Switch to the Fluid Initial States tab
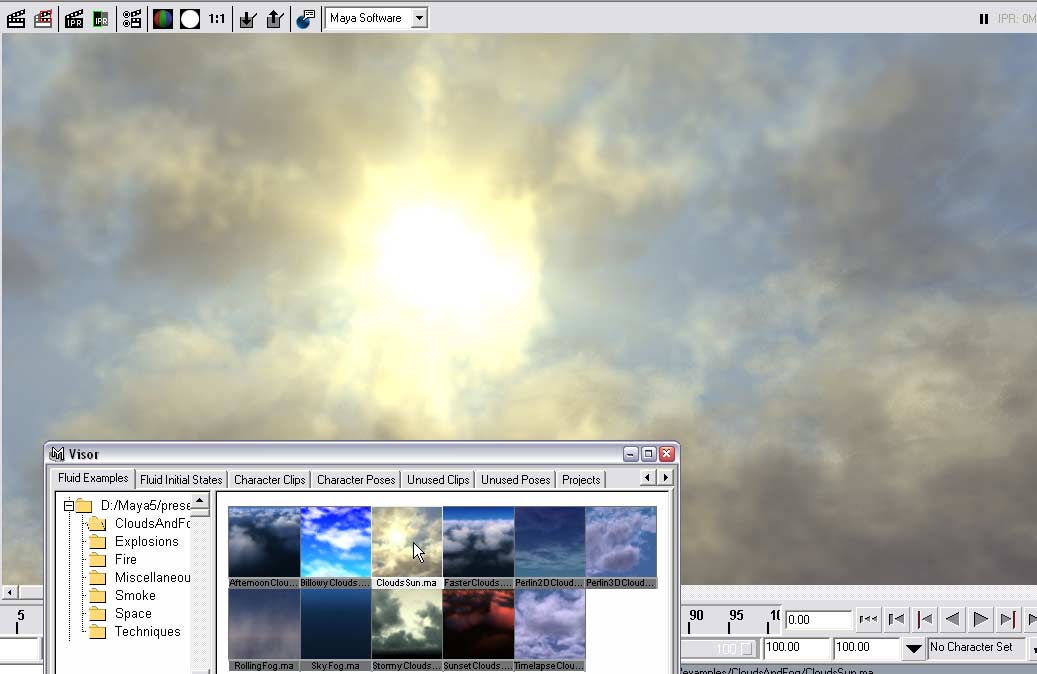Image resolution: width=1037 pixels, height=674 pixels. click(x=181, y=480)
